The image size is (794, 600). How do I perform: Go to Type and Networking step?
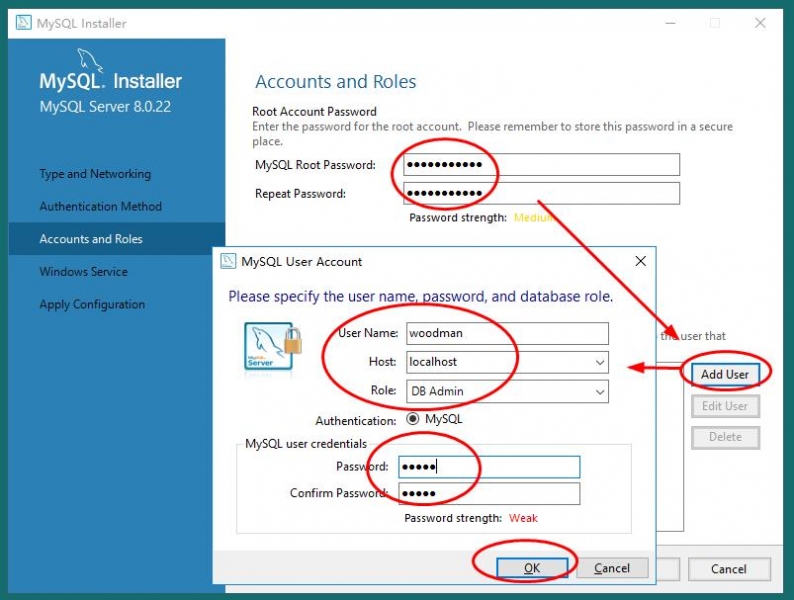coord(95,174)
